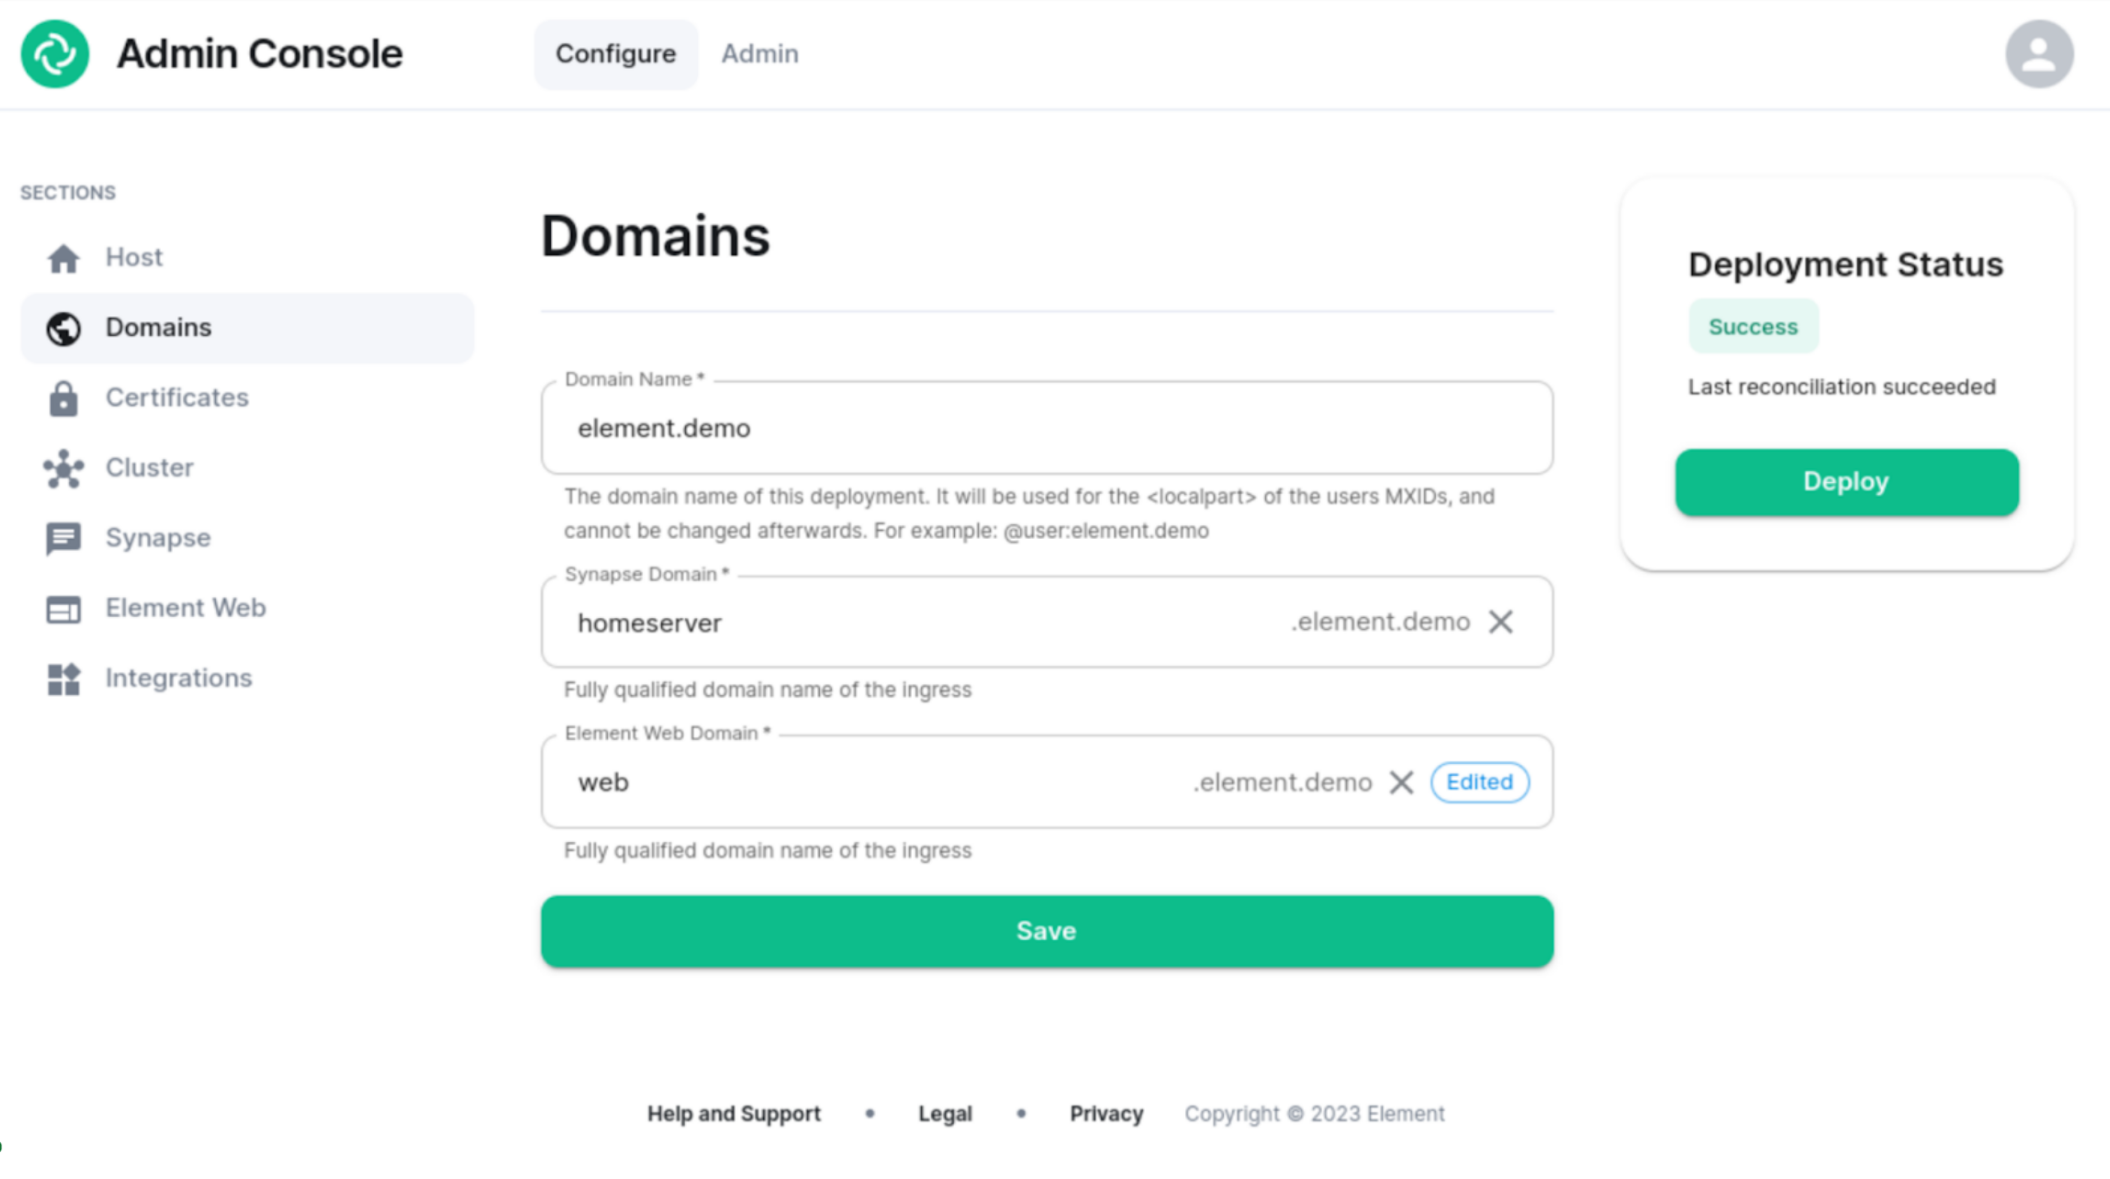Open the user profile avatar
The image size is (2110, 1179).
(x=2039, y=54)
